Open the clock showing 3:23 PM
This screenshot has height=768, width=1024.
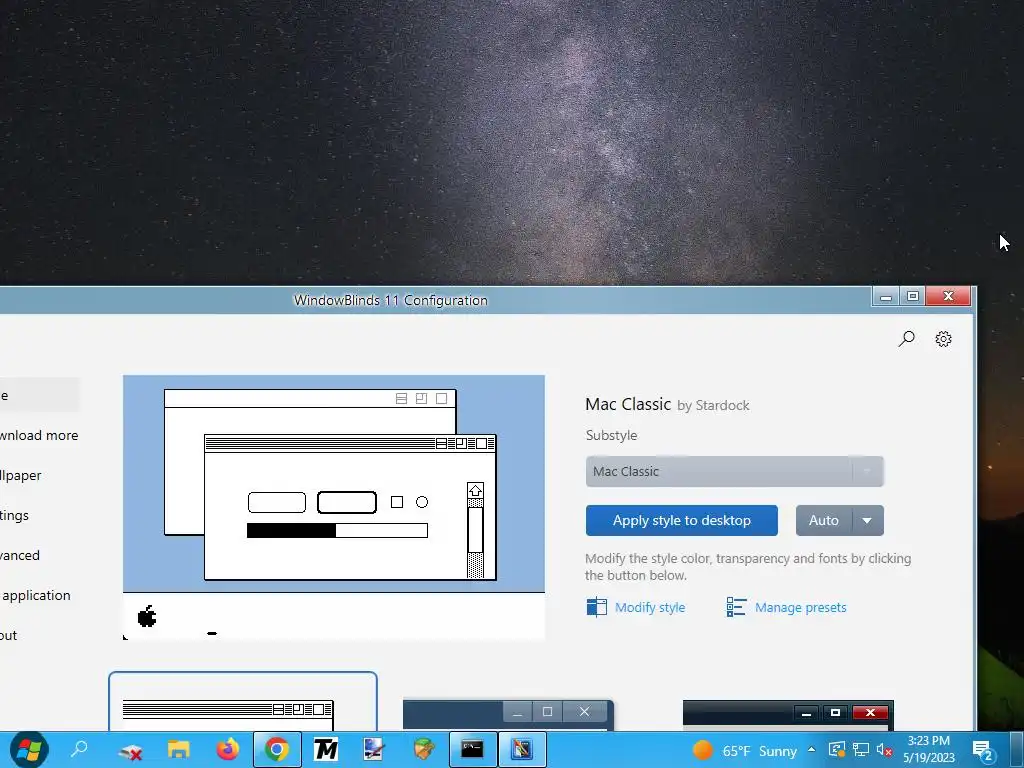click(x=929, y=750)
